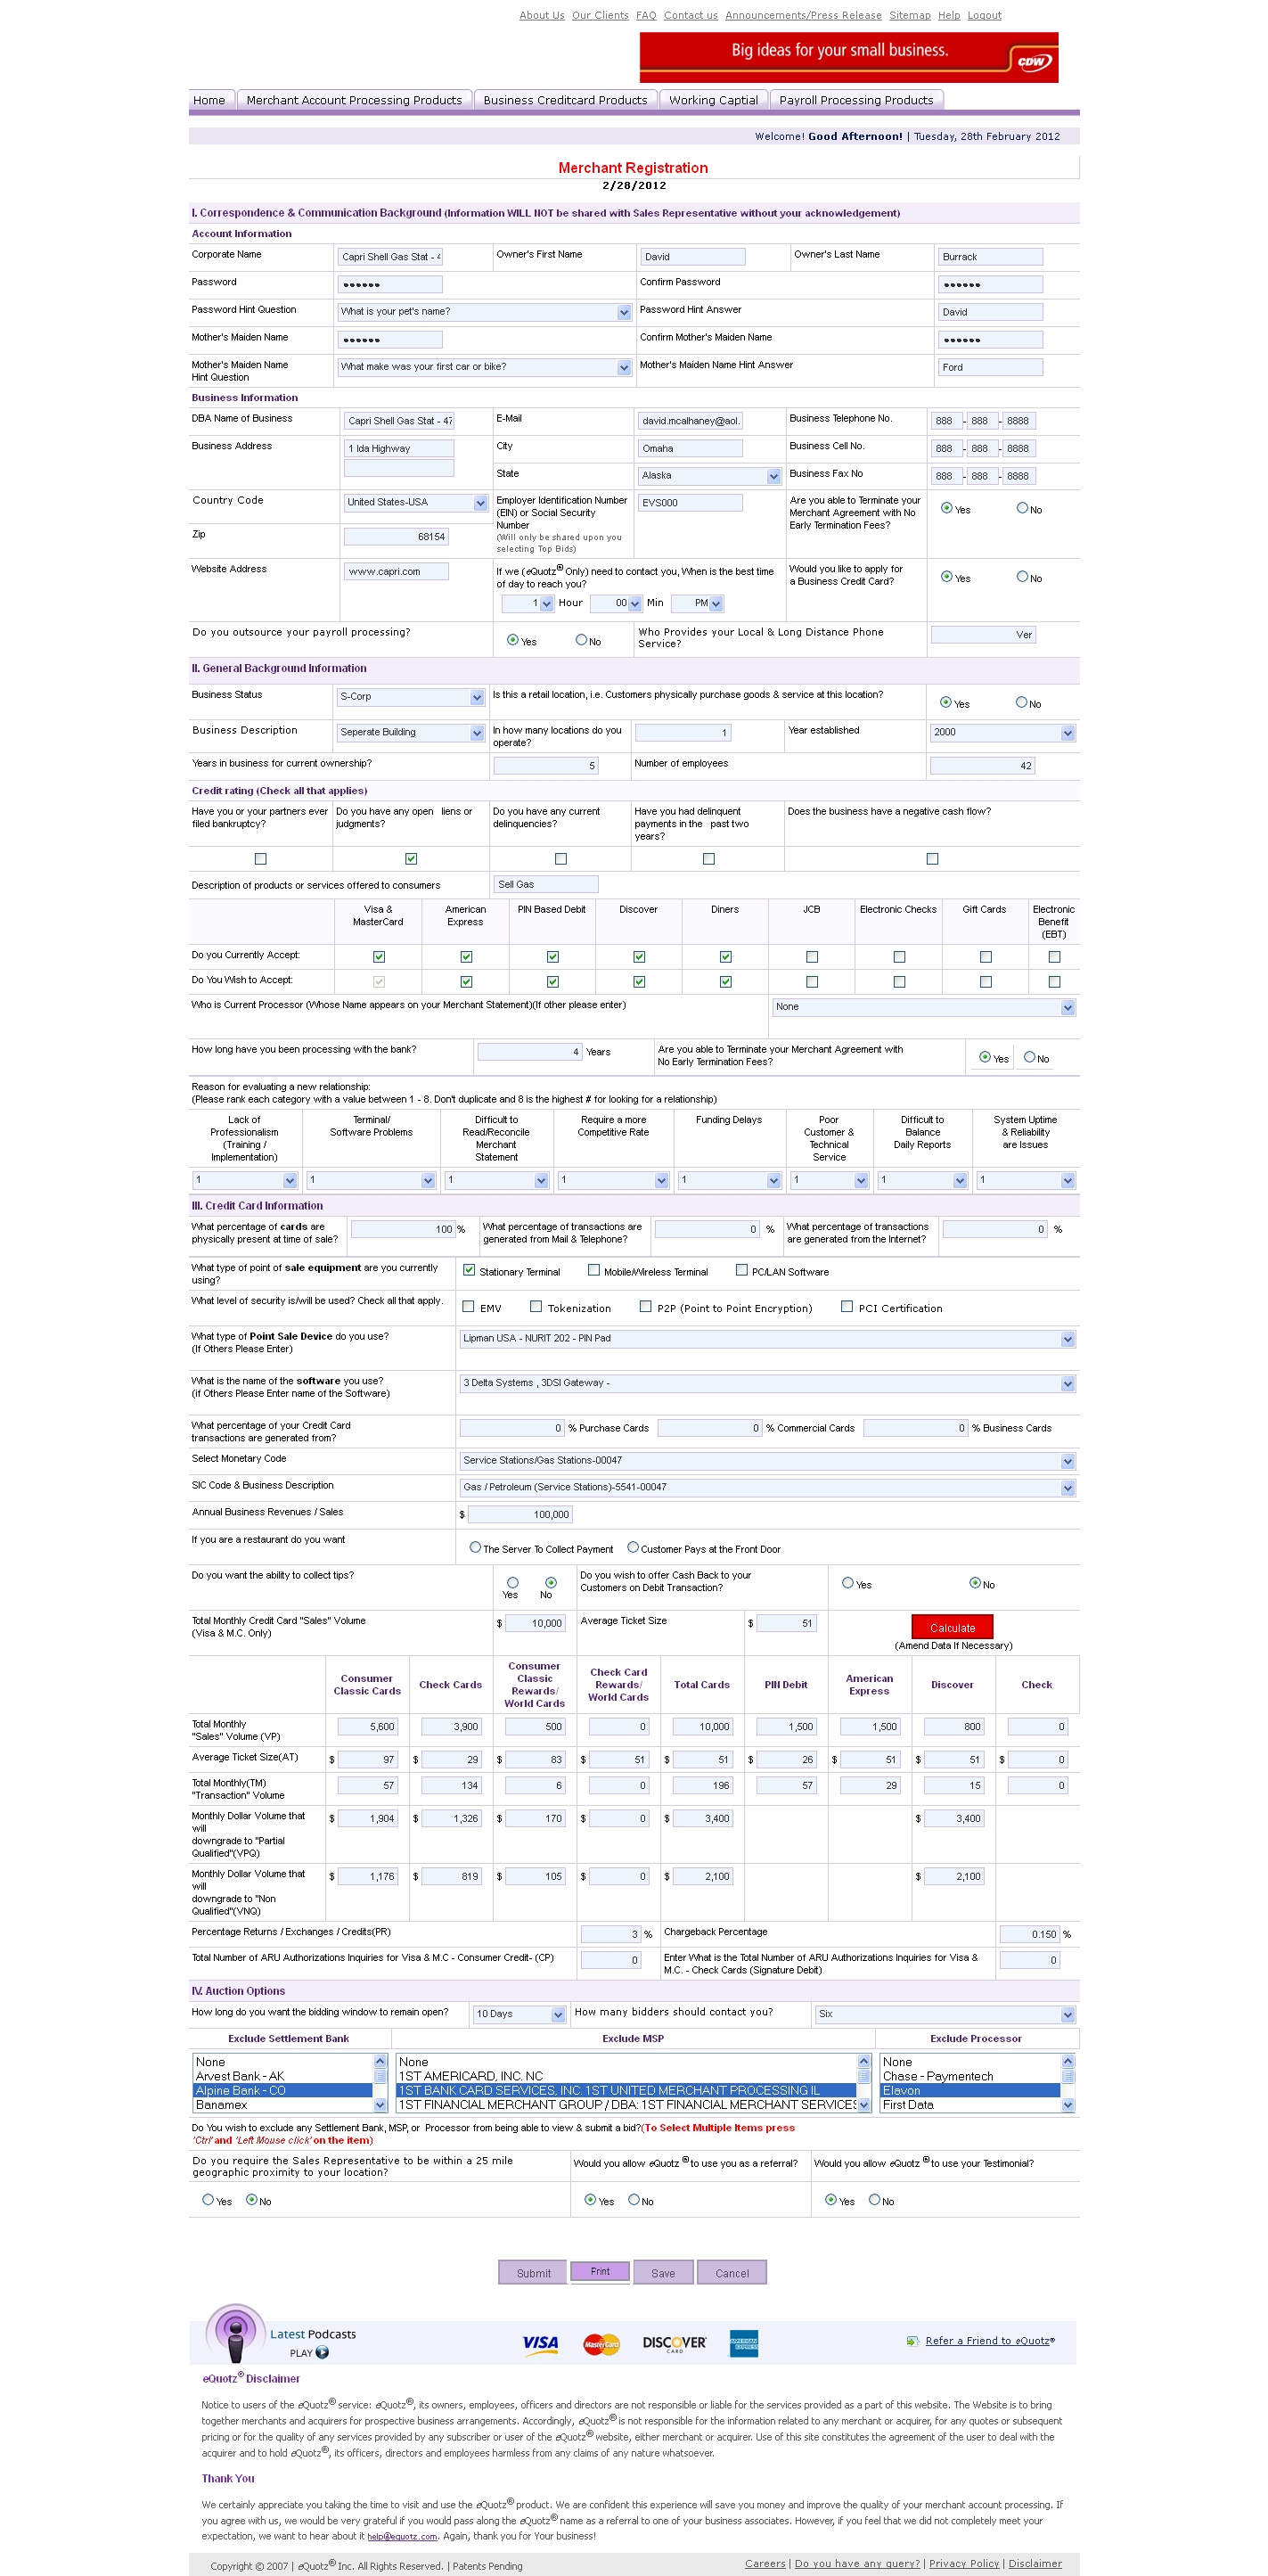Toggle Currently Accept JCB checkbox
The height and width of the screenshot is (2576, 1268).
[x=812, y=957]
